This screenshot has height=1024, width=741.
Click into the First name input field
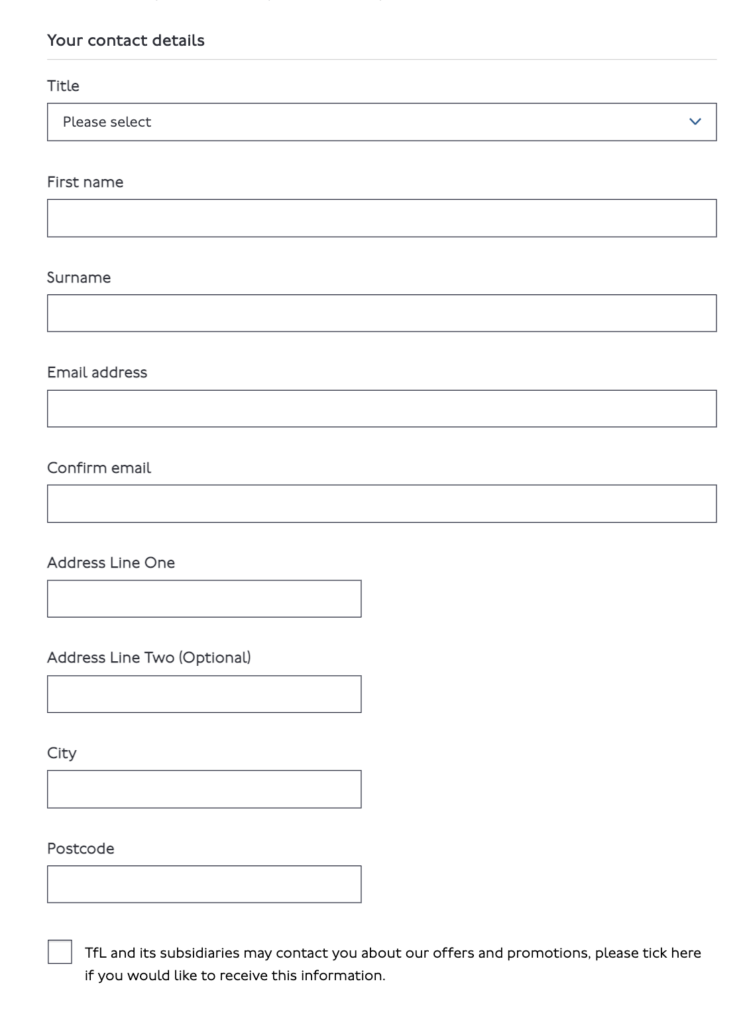point(381,218)
